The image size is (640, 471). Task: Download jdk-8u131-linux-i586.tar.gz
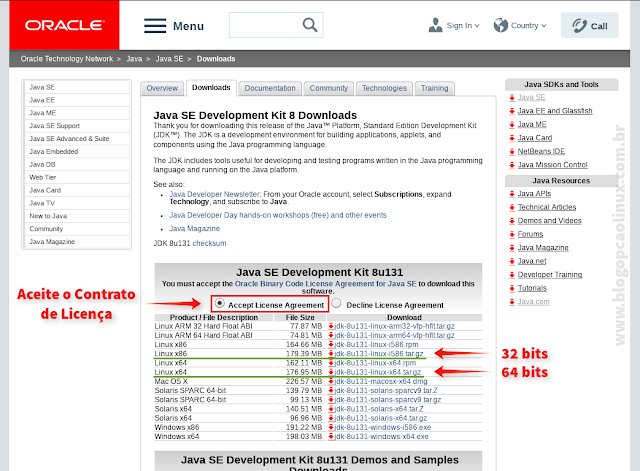(x=379, y=354)
